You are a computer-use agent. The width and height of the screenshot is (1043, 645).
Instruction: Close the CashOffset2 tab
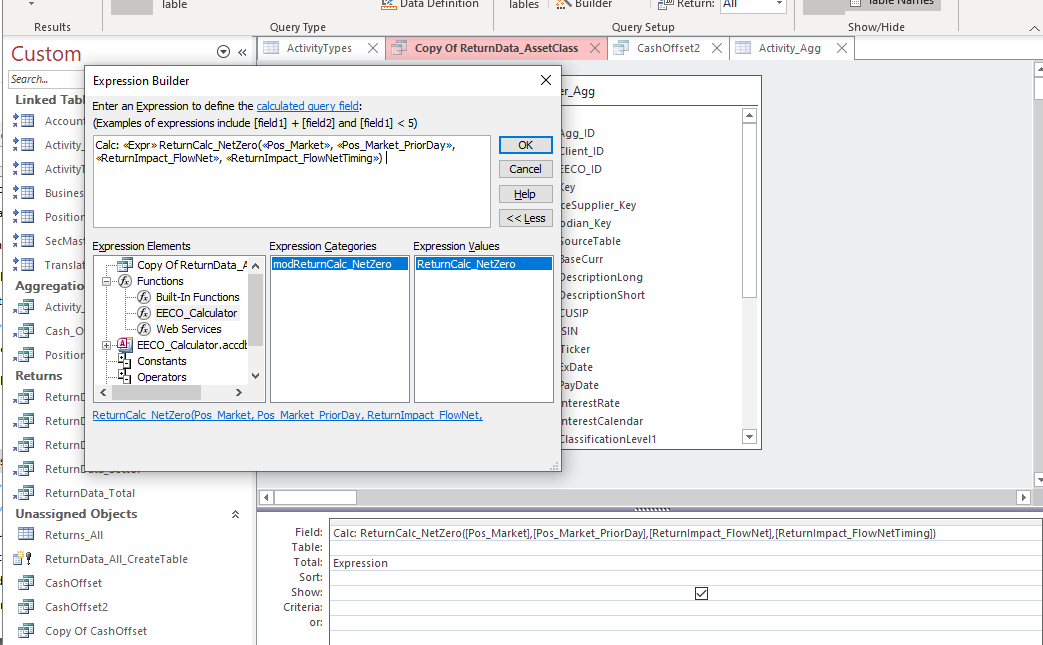tap(717, 48)
